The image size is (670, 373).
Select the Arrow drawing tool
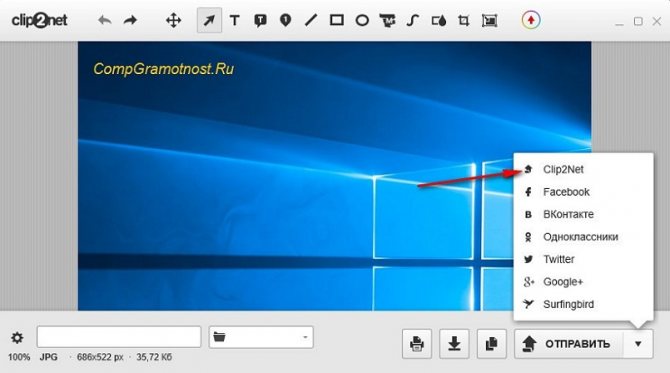click(209, 20)
